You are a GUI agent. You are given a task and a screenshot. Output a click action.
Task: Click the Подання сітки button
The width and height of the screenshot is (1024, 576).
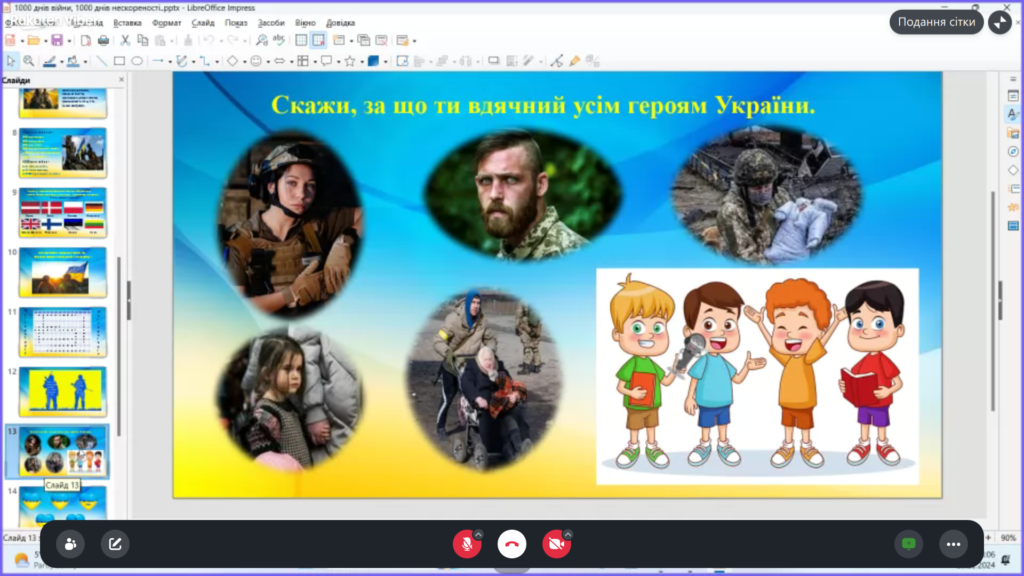(936, 22)
